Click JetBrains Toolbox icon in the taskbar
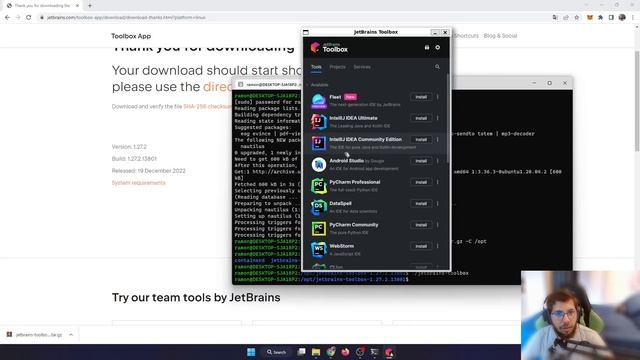This screenshot has width=640, height=360. pos(389,352)
